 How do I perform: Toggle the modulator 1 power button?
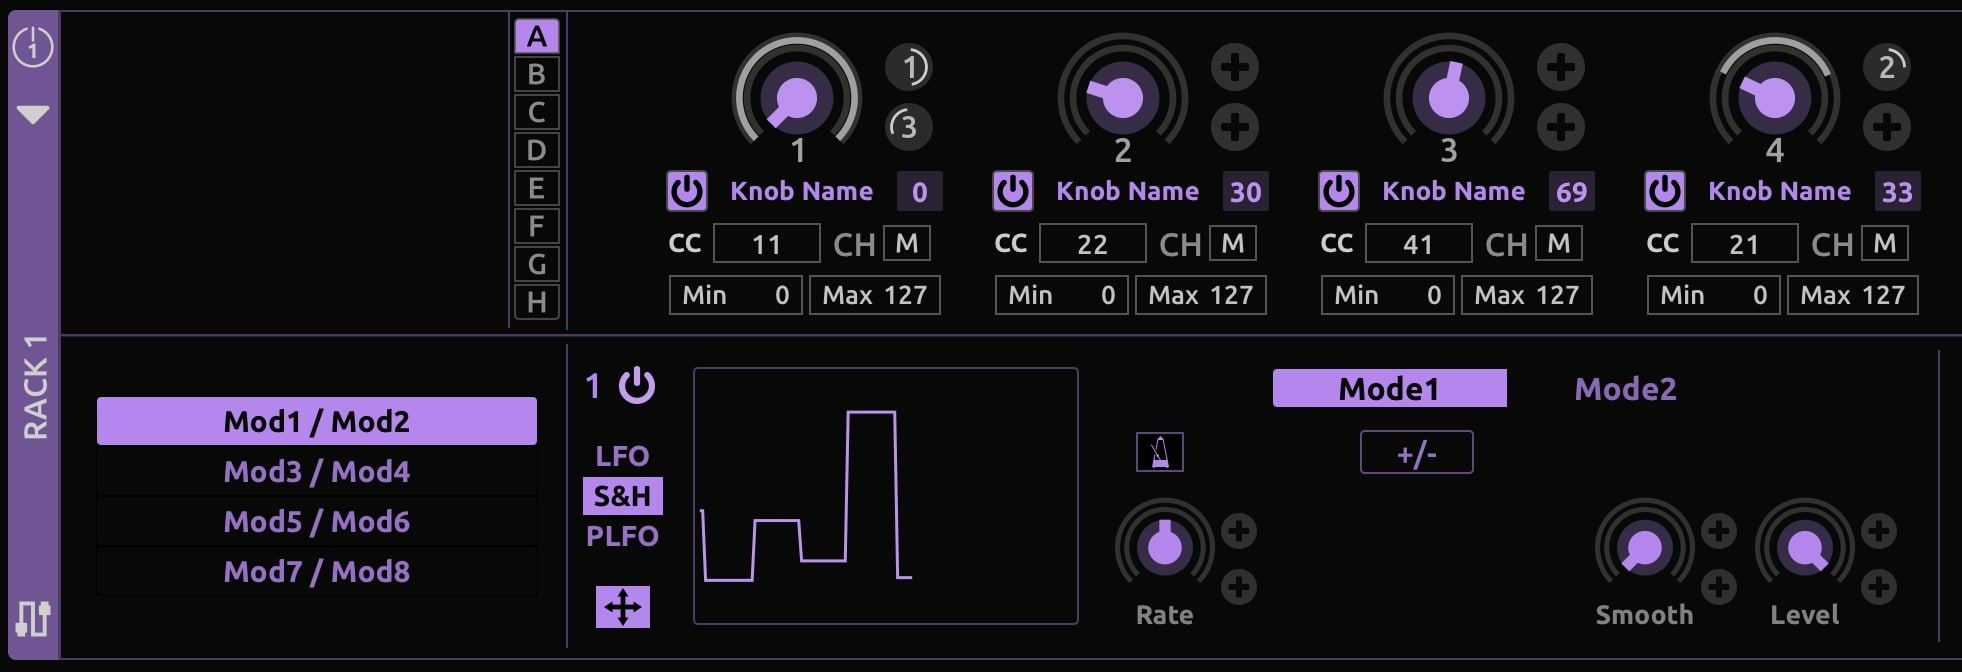[x=636, y=386]
